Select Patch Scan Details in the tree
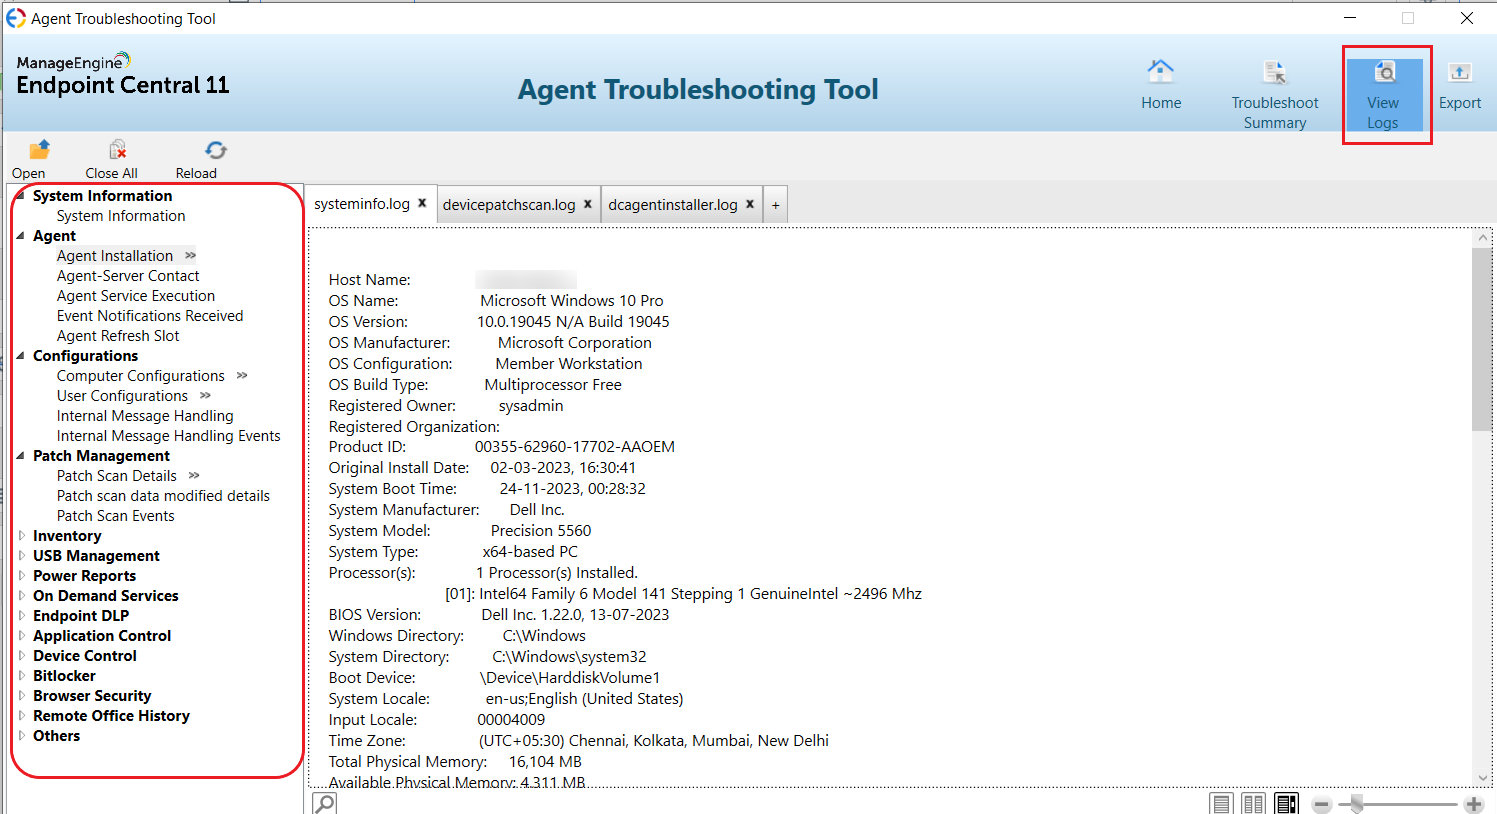This screenshot has width=1497, height=814. (117, 476)
